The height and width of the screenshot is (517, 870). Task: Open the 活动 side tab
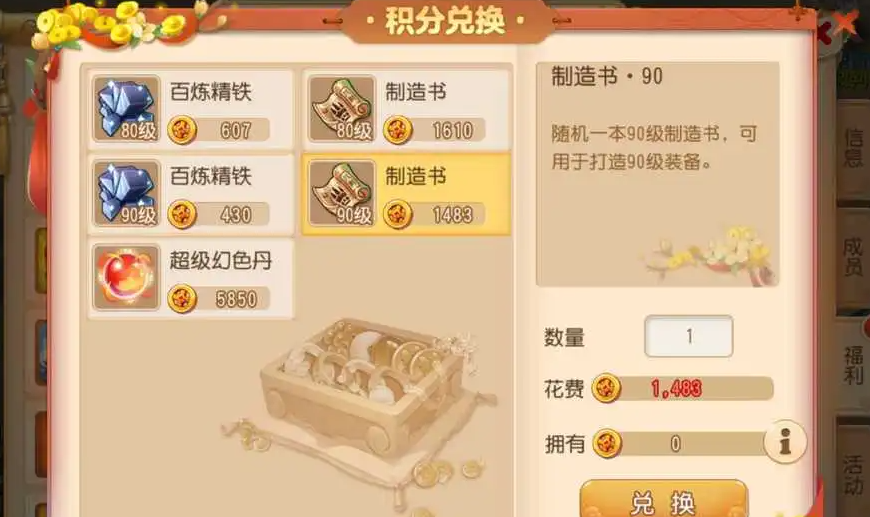click(853, 472)
